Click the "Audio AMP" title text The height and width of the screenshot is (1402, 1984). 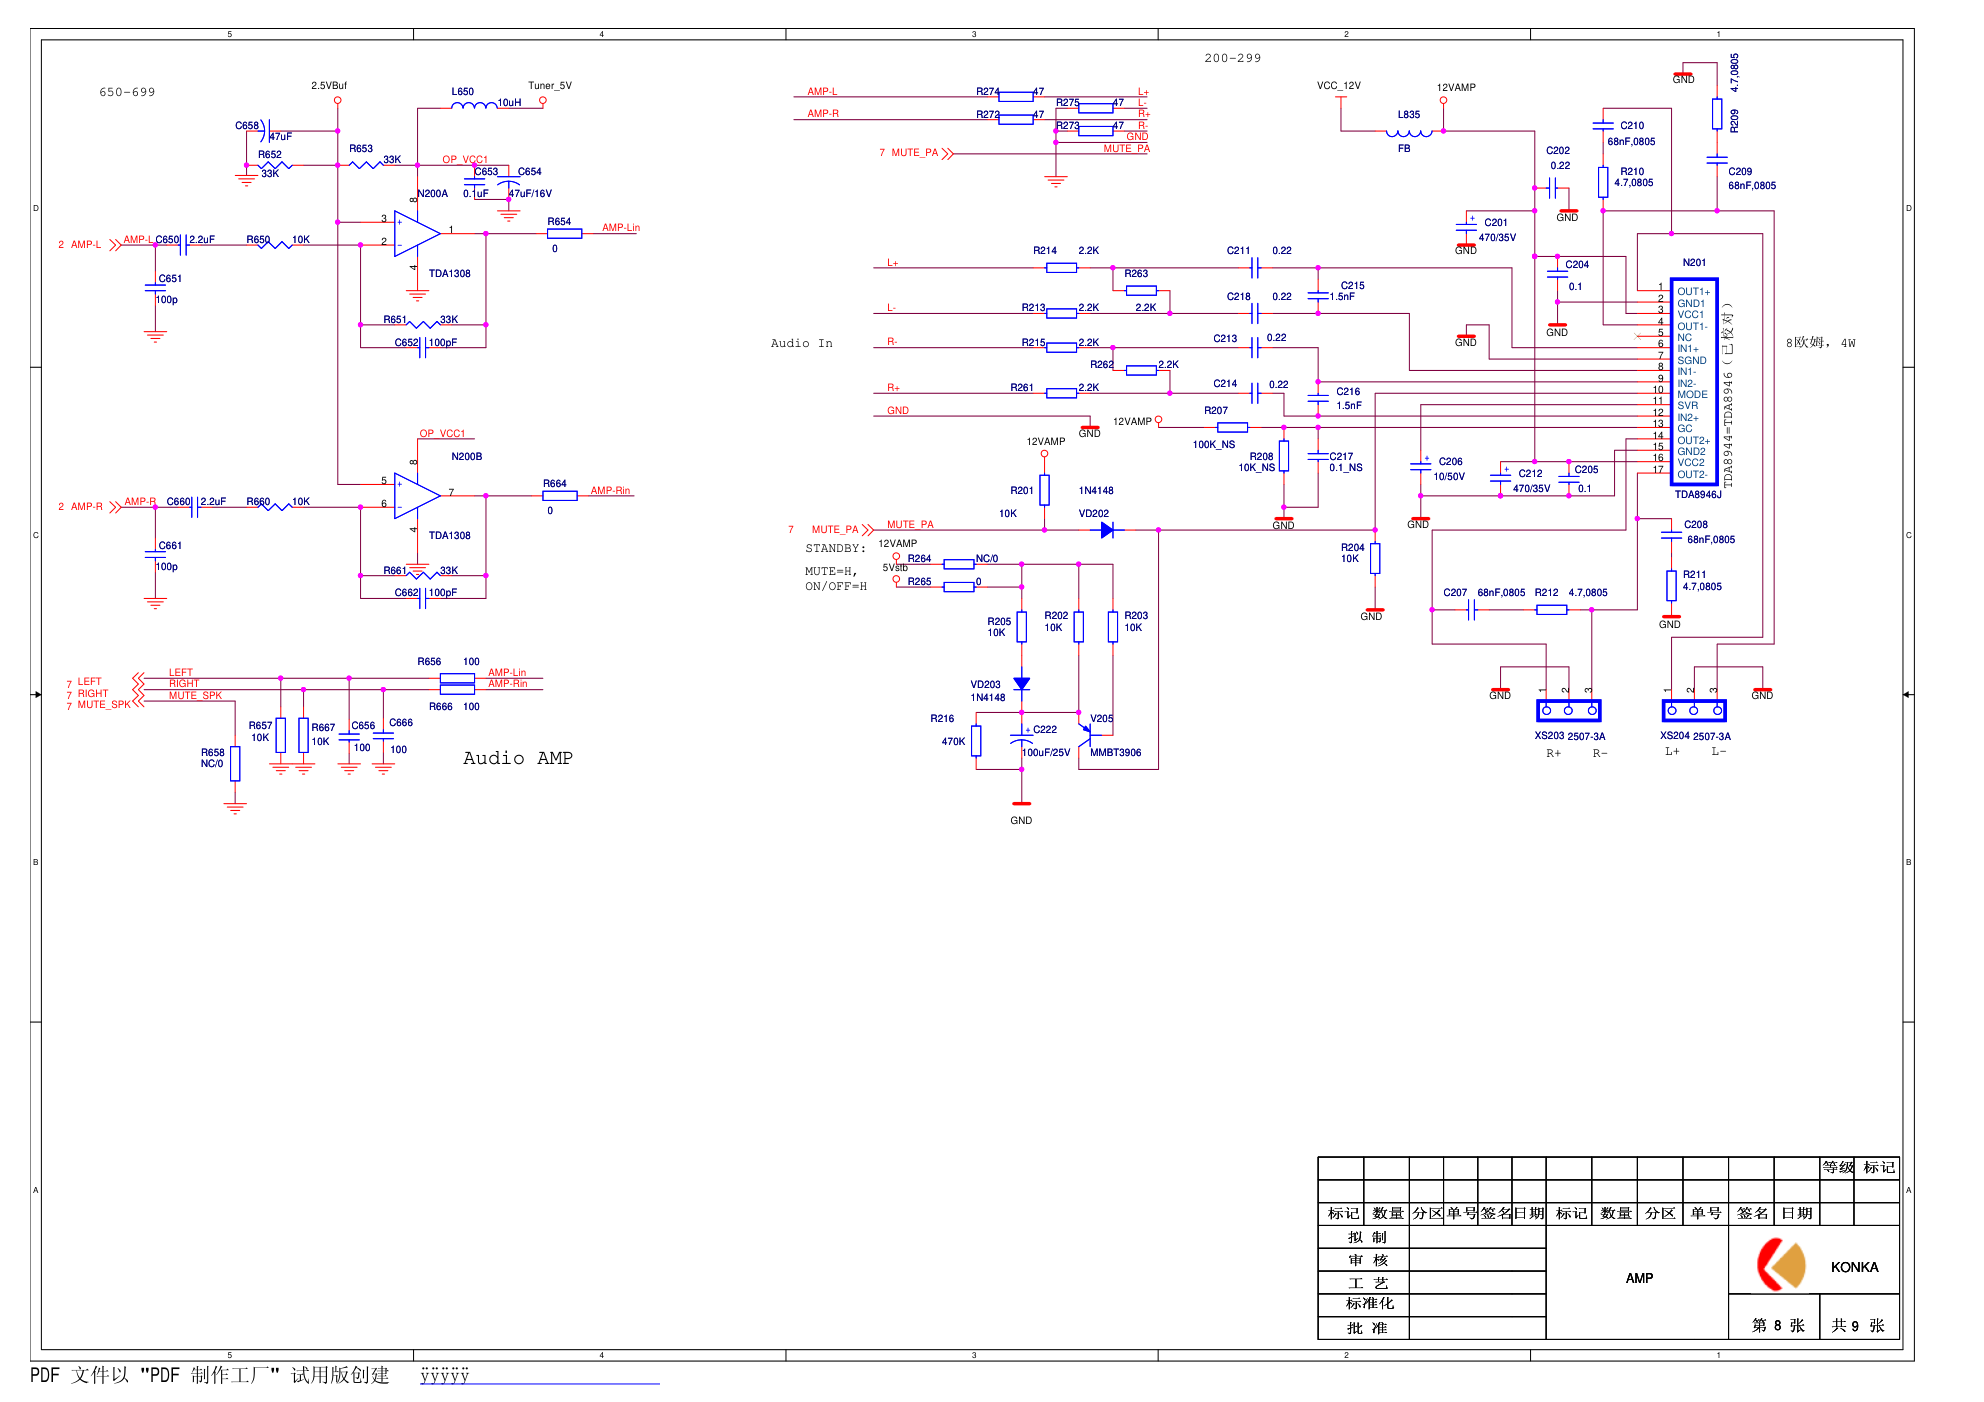point(517,758)
